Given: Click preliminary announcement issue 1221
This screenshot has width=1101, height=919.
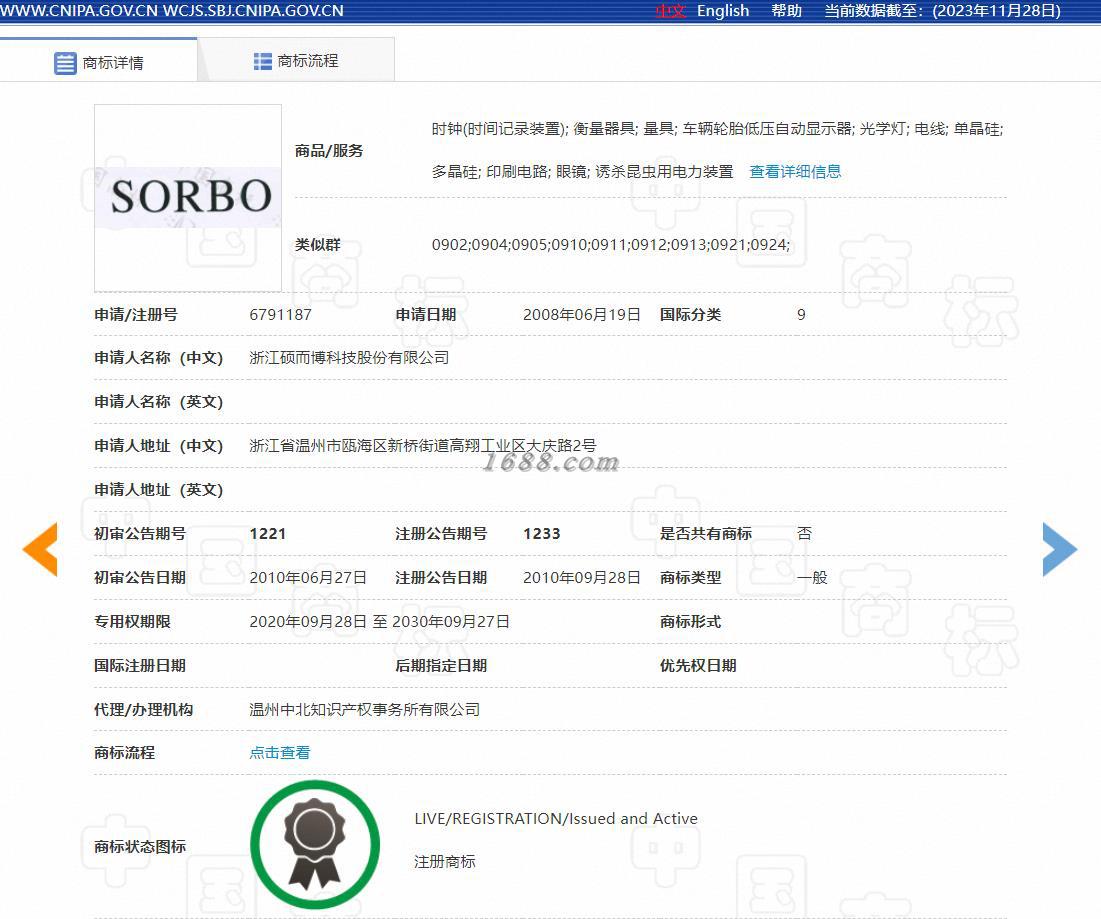Looking at the screenshot, I should pos(268,534).
